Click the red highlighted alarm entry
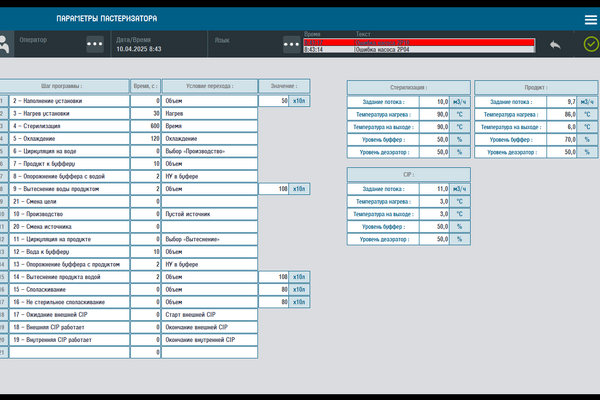Viewport: 600px width, 400px height. [x=420, y=41]
